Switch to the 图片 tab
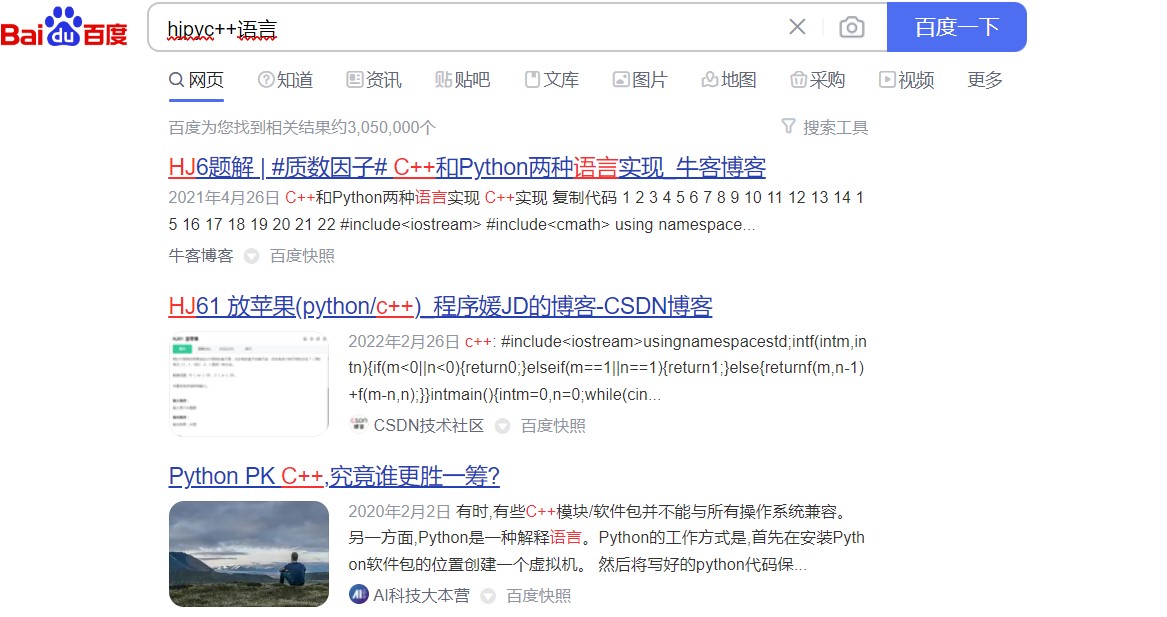 pos(640,80)
